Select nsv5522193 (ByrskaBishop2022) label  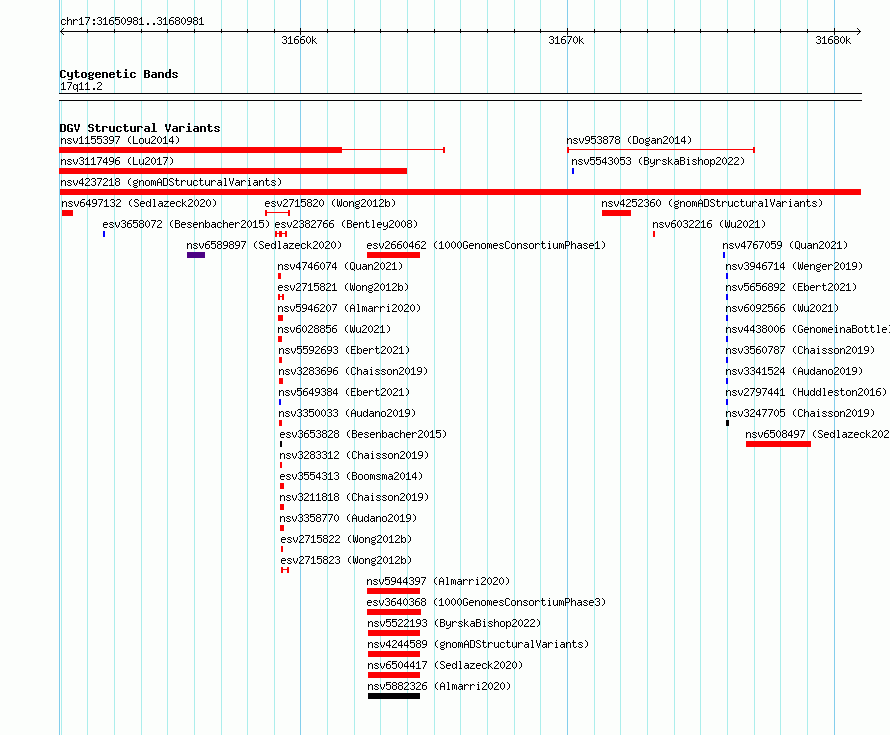(x=454, y=623)
